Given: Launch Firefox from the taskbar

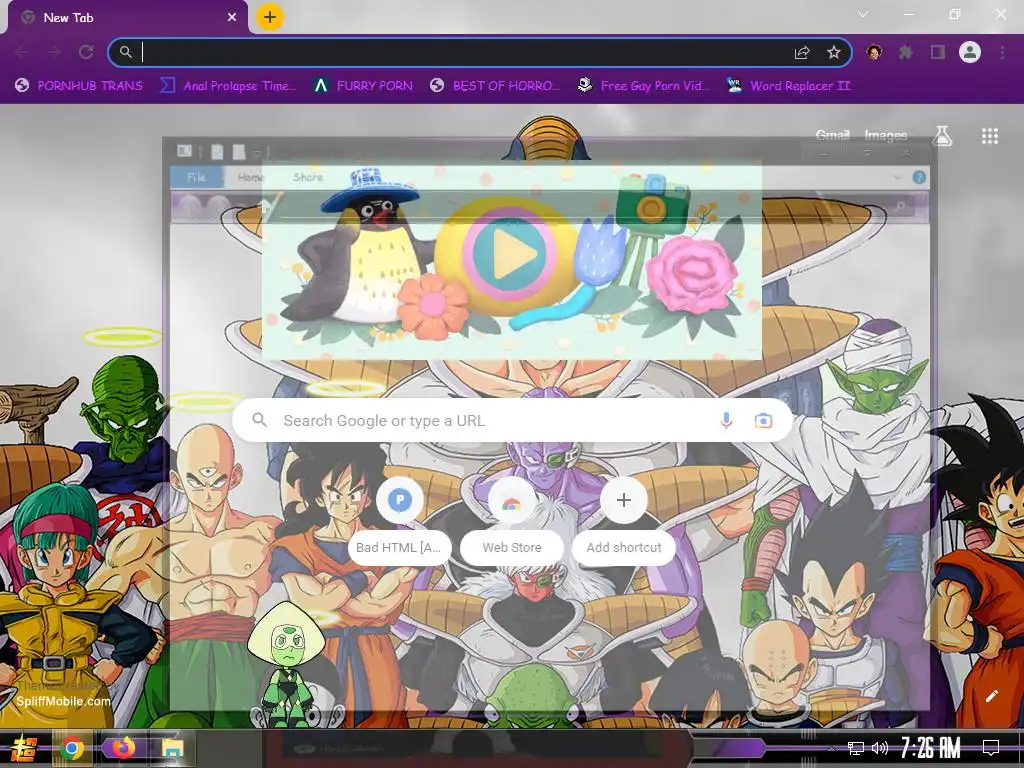Looking at the screenshot, I should pyautogui.click(x=122, y=748).
